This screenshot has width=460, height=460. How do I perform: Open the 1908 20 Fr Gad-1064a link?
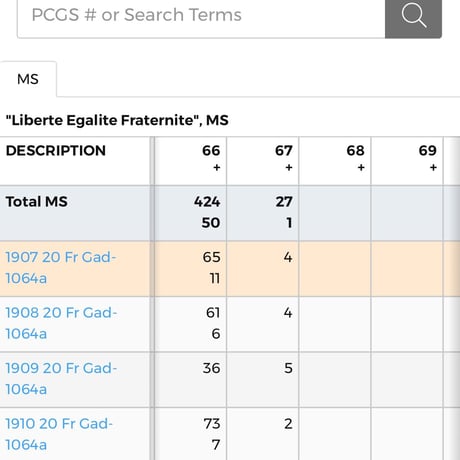61,323
